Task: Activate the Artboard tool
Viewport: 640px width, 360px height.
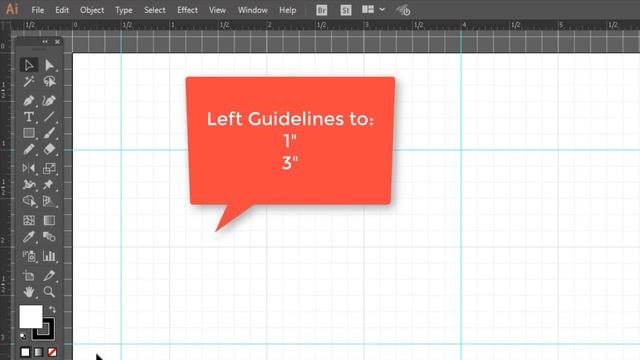Action: (x=29, y=276)
